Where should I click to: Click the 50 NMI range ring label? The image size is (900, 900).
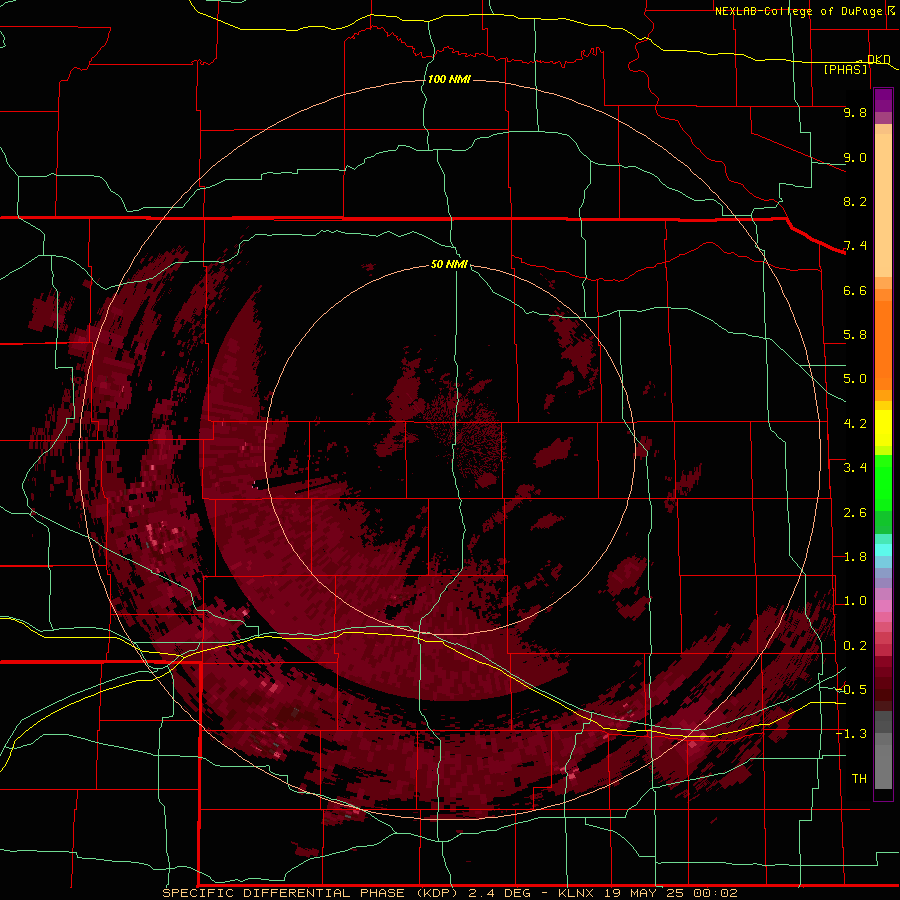(x=449, y=264)
